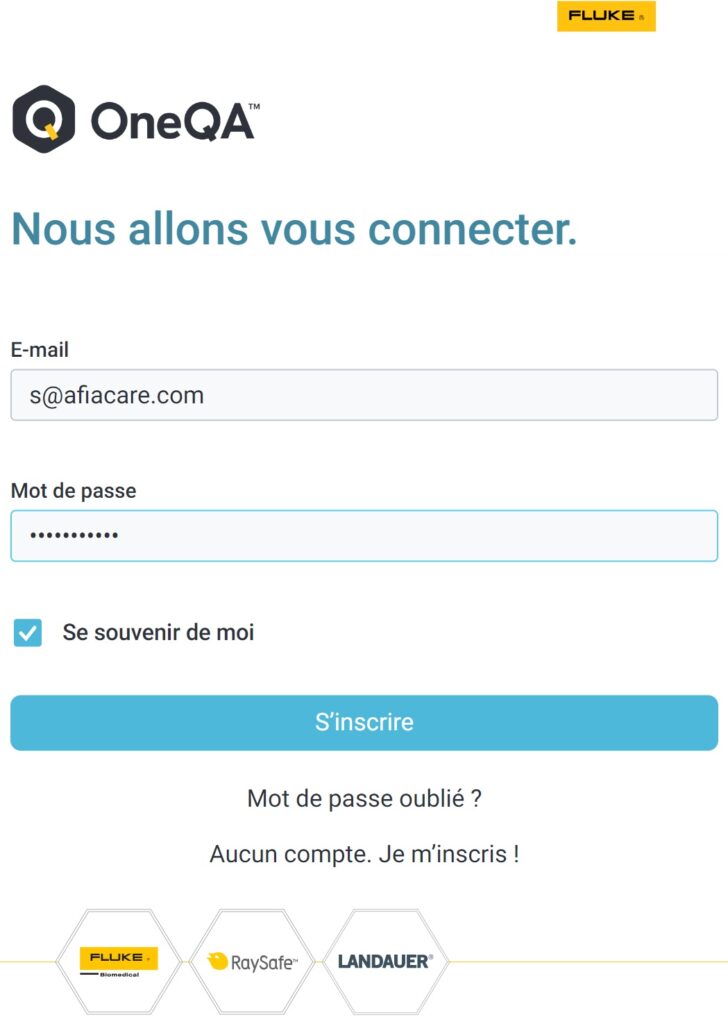The height and width of the screenshot is (1024, 728).
Task: Click the OneQA hexagon logo icon
Action: [43, 119]
